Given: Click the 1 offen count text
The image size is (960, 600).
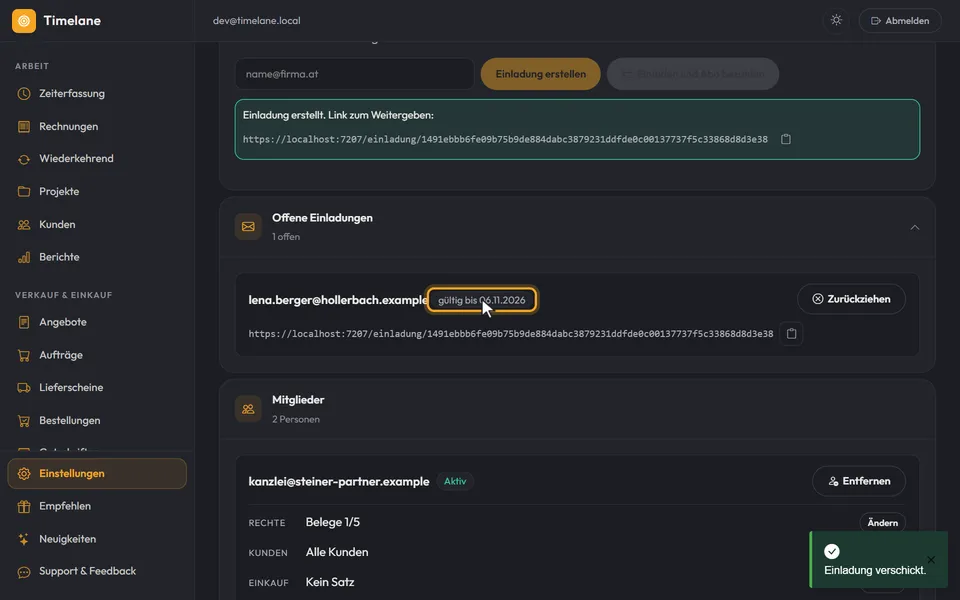Looking at the screenshot, I should 286,236.
